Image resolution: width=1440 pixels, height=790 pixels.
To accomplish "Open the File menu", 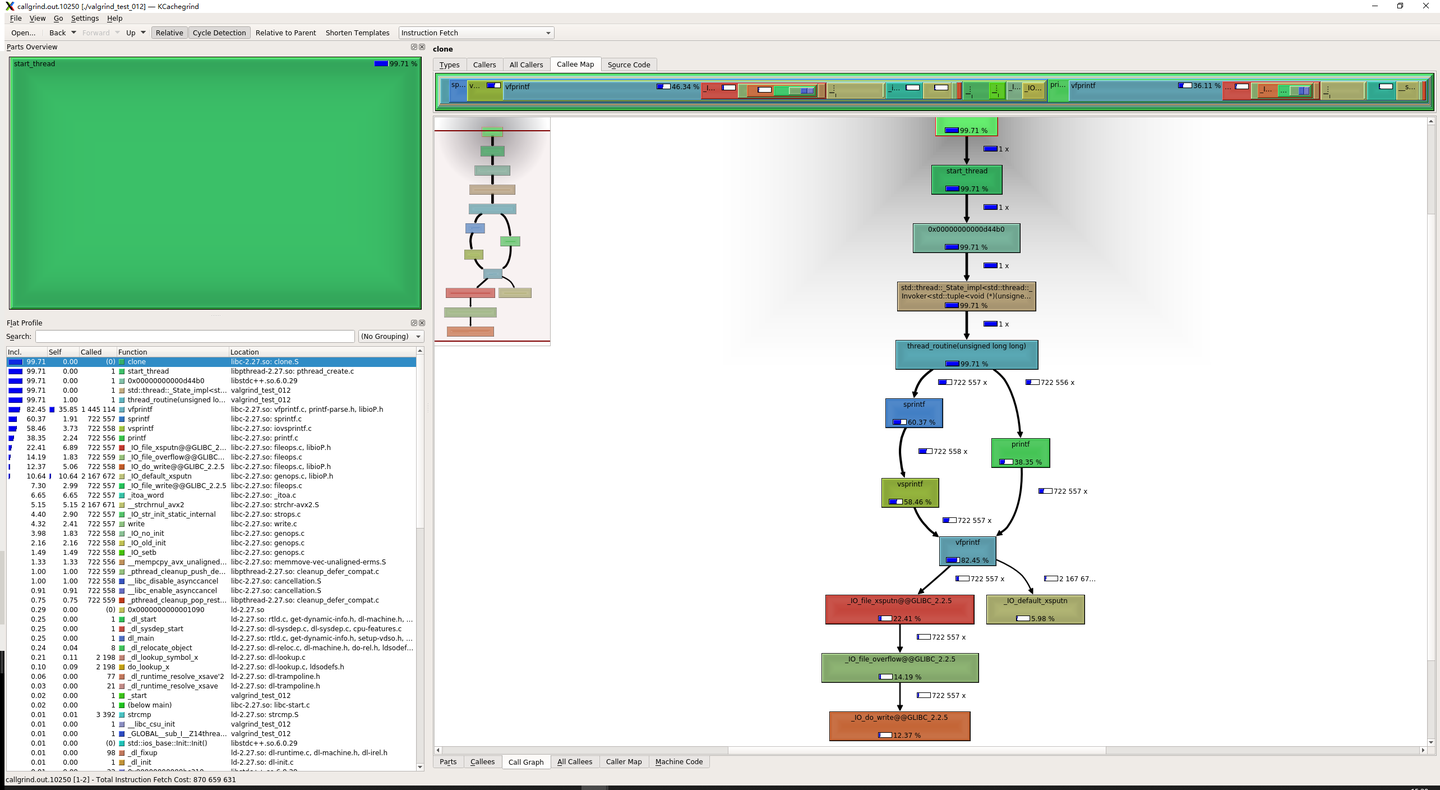I will 16,18.
